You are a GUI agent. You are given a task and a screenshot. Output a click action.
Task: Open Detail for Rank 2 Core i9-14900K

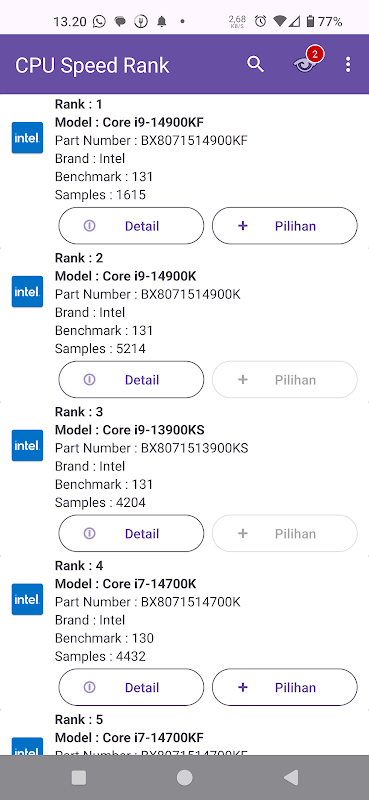[x=131, y=380]
